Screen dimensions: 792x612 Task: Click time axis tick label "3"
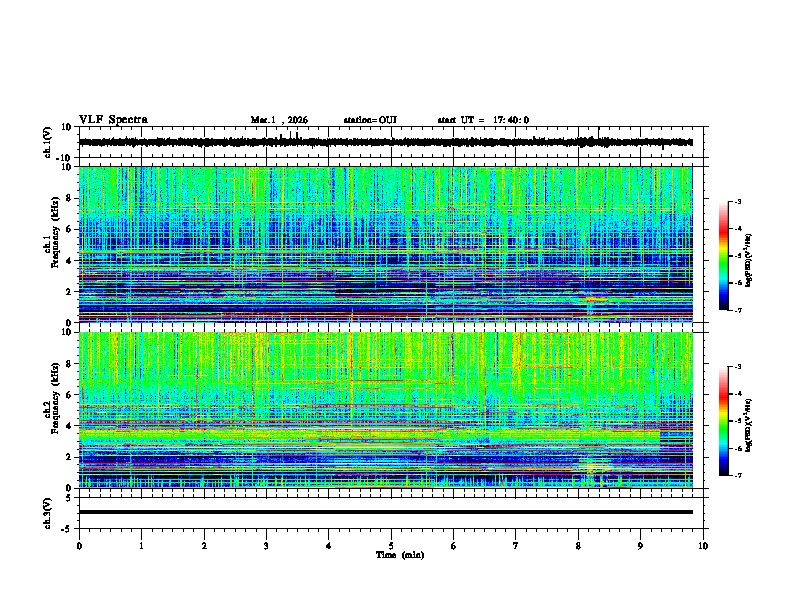(x=266, y=545)
